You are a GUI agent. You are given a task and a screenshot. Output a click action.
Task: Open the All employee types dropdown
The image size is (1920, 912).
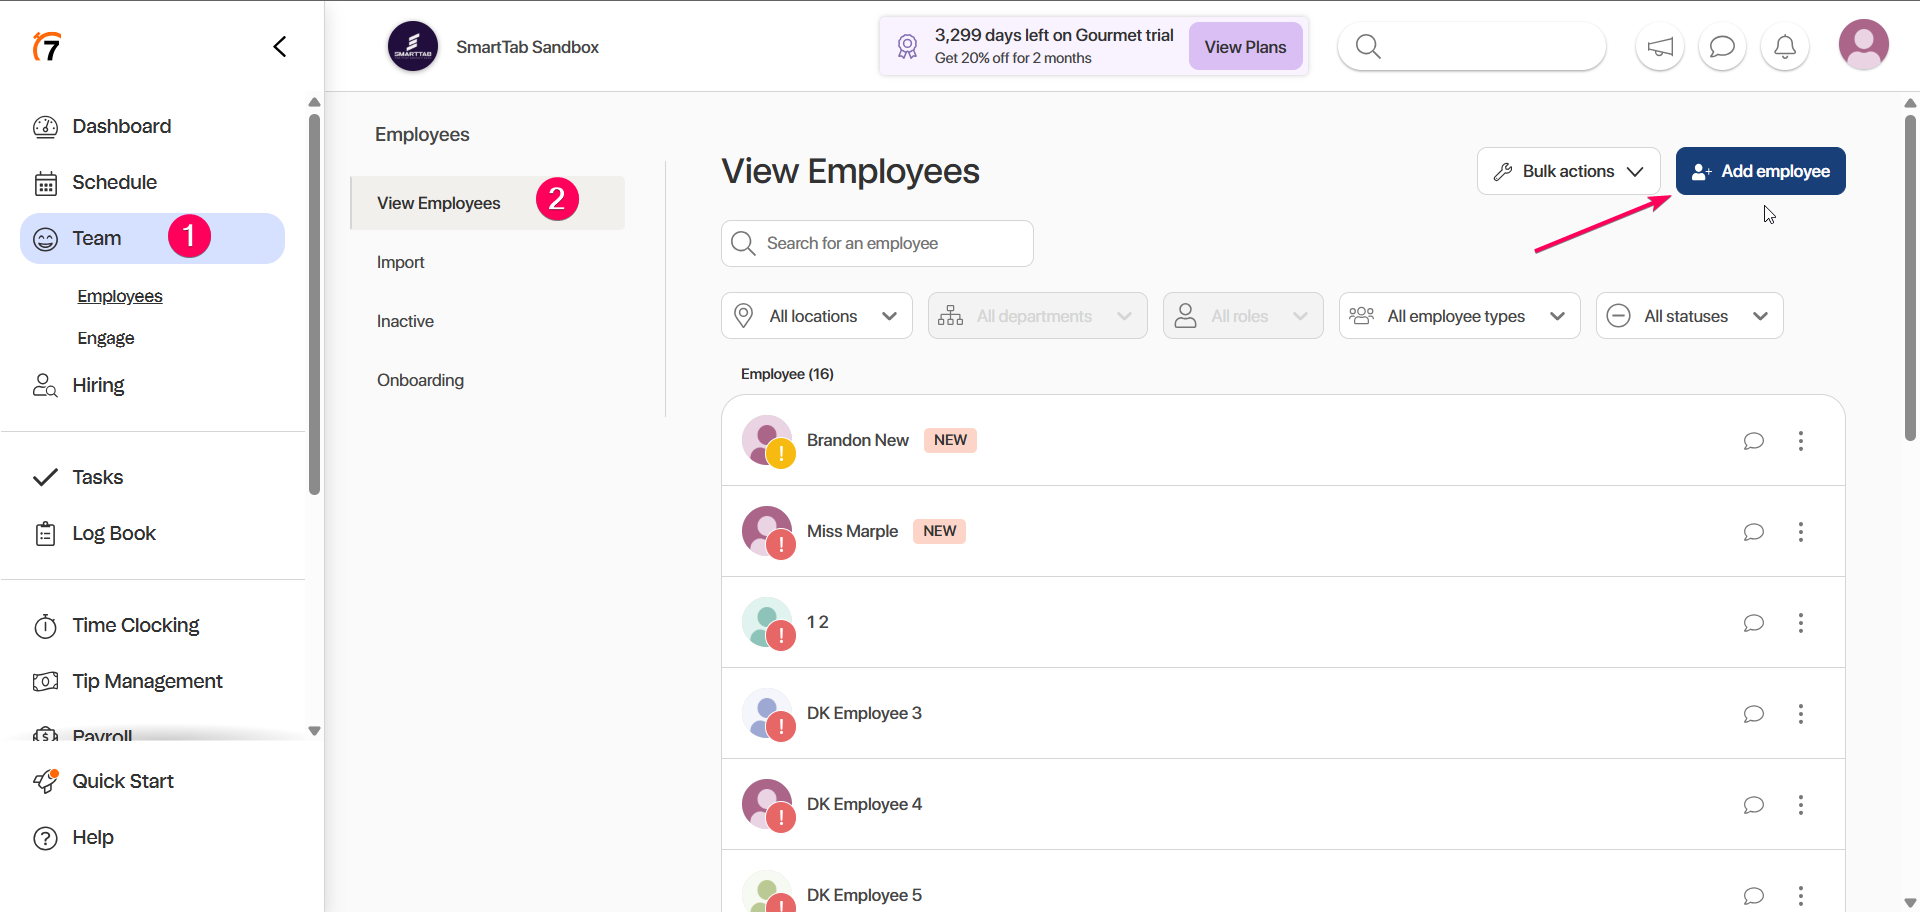pyautogui.click(x=1458, y=316)
